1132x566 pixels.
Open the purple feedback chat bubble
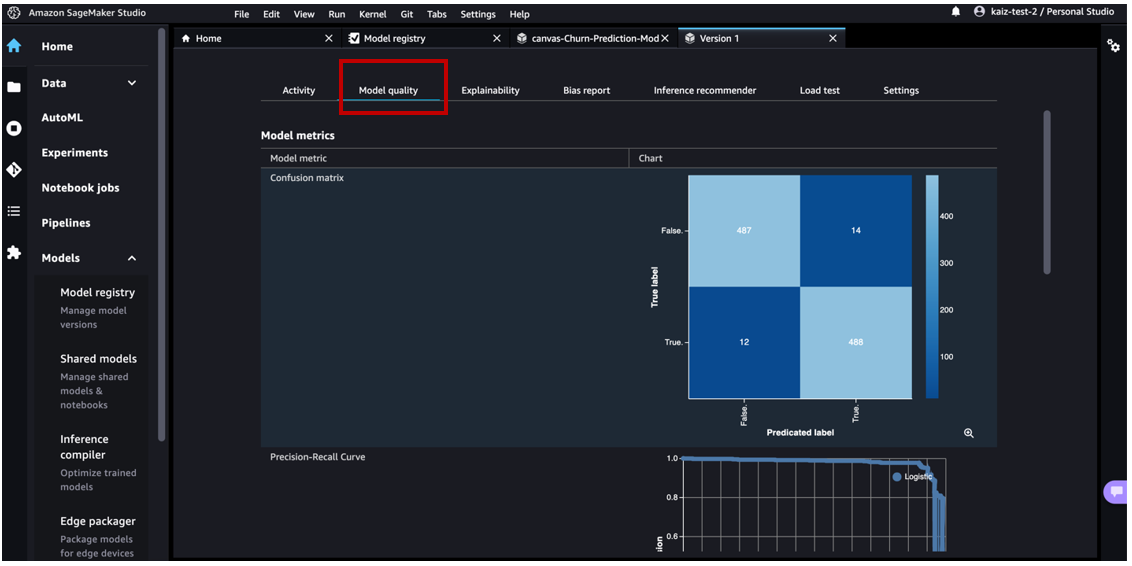click(1115, 492)
